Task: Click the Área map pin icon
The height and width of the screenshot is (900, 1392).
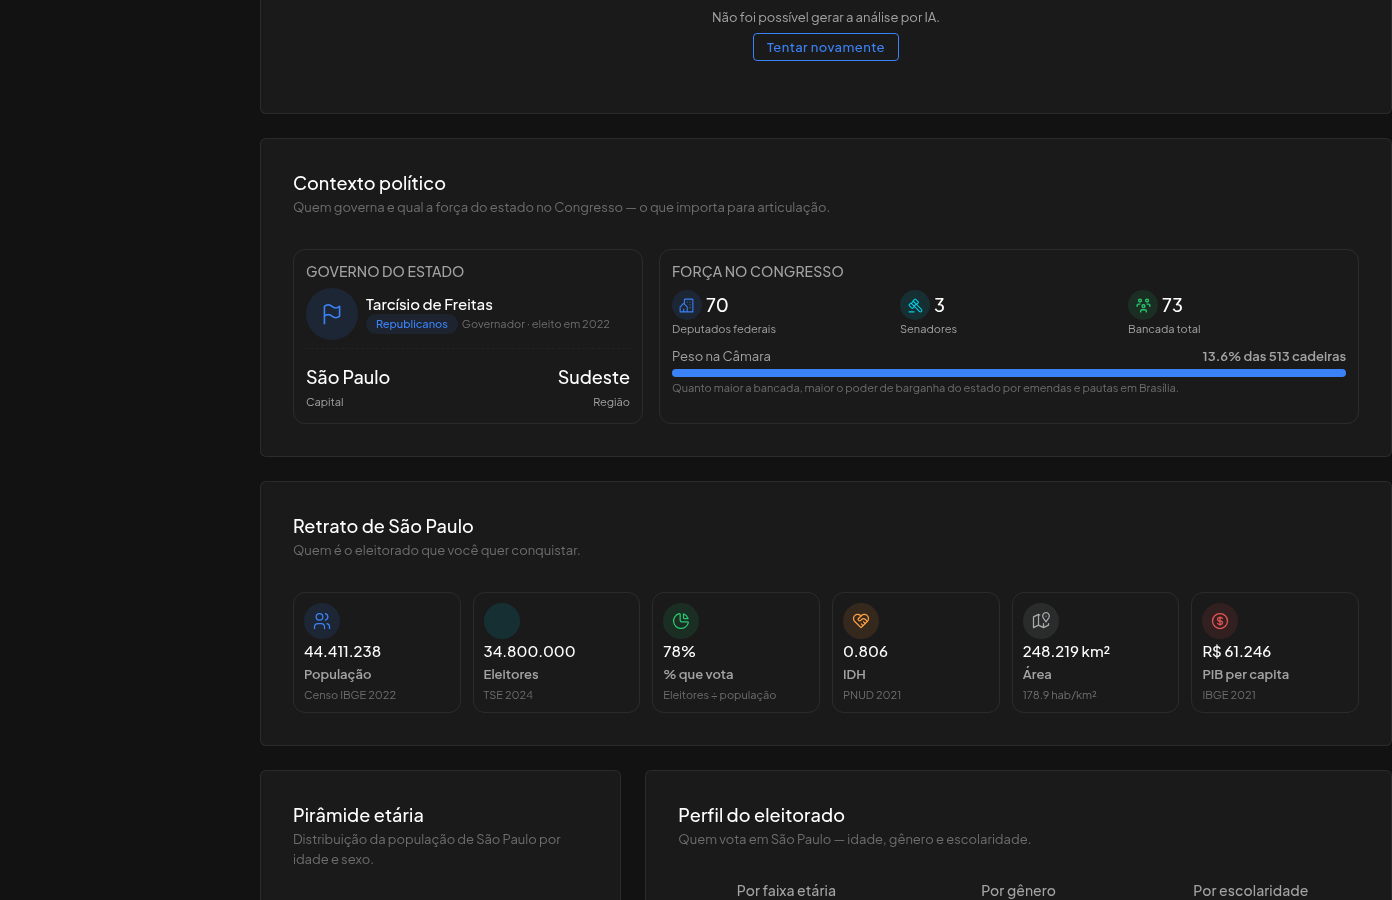Action: coord(1041,621)
